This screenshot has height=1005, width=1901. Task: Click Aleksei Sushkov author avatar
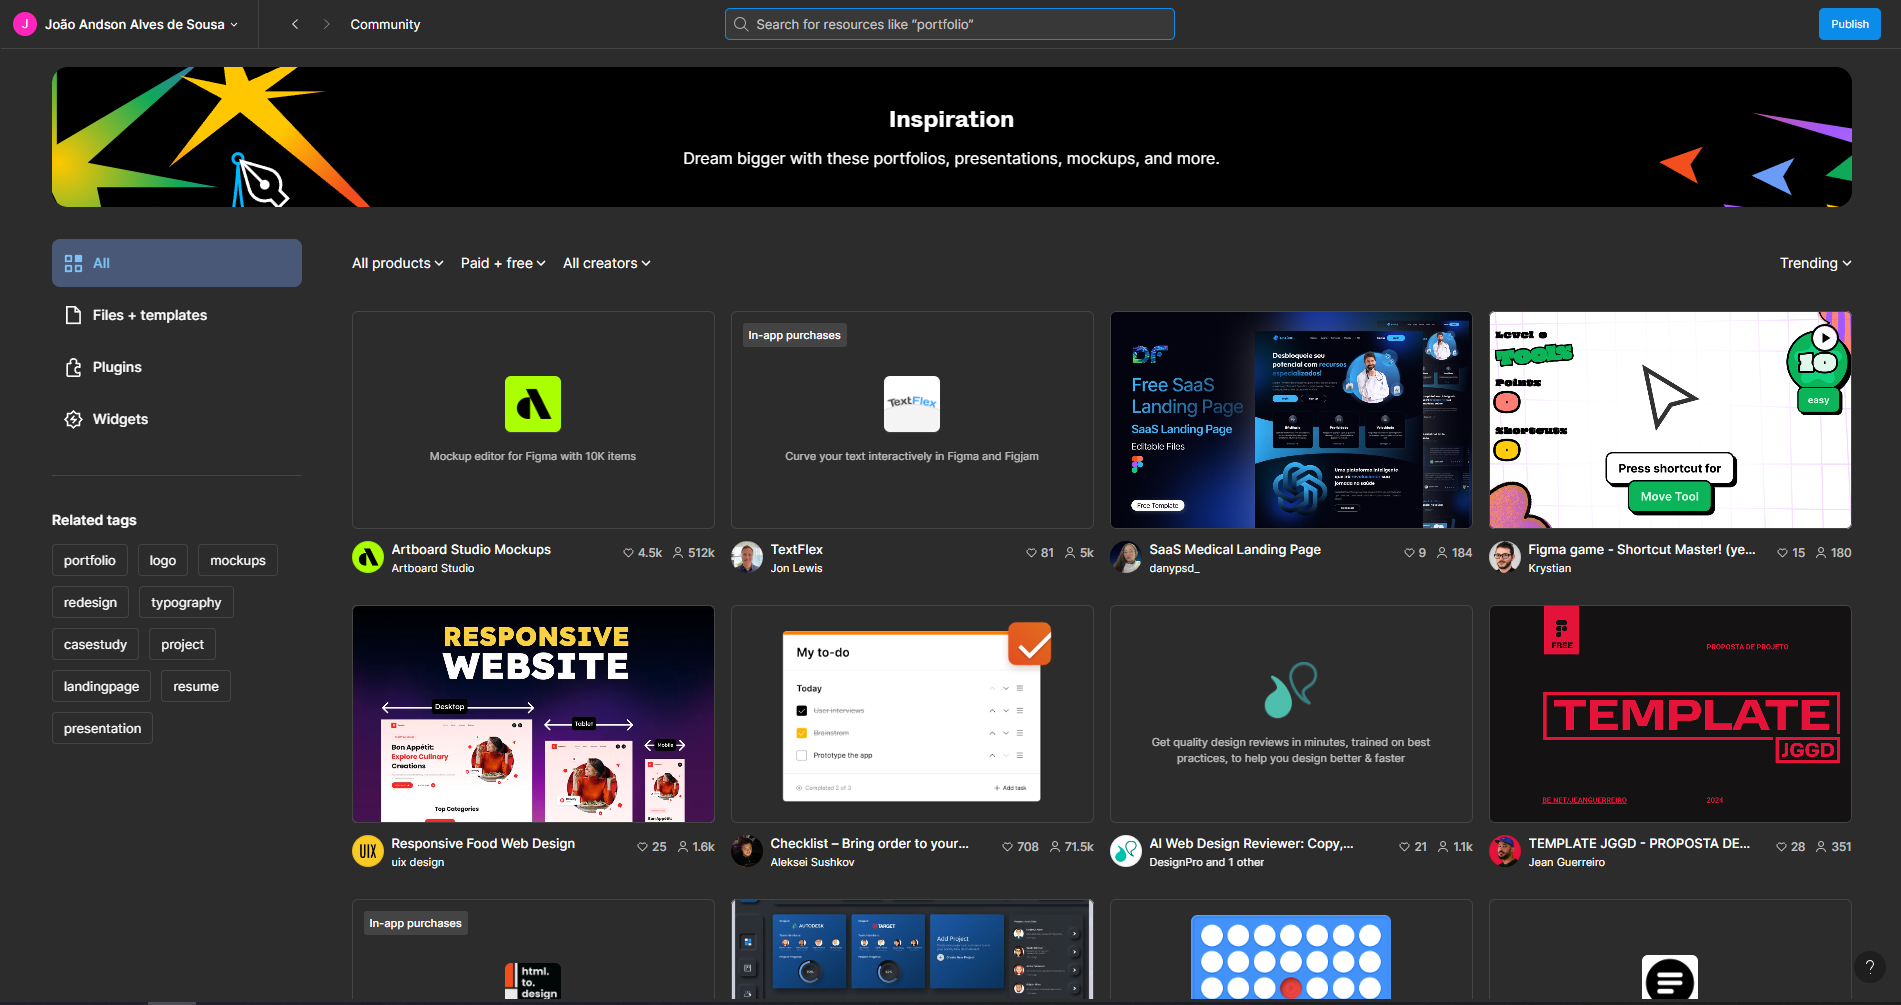click(x=747, y=851)
